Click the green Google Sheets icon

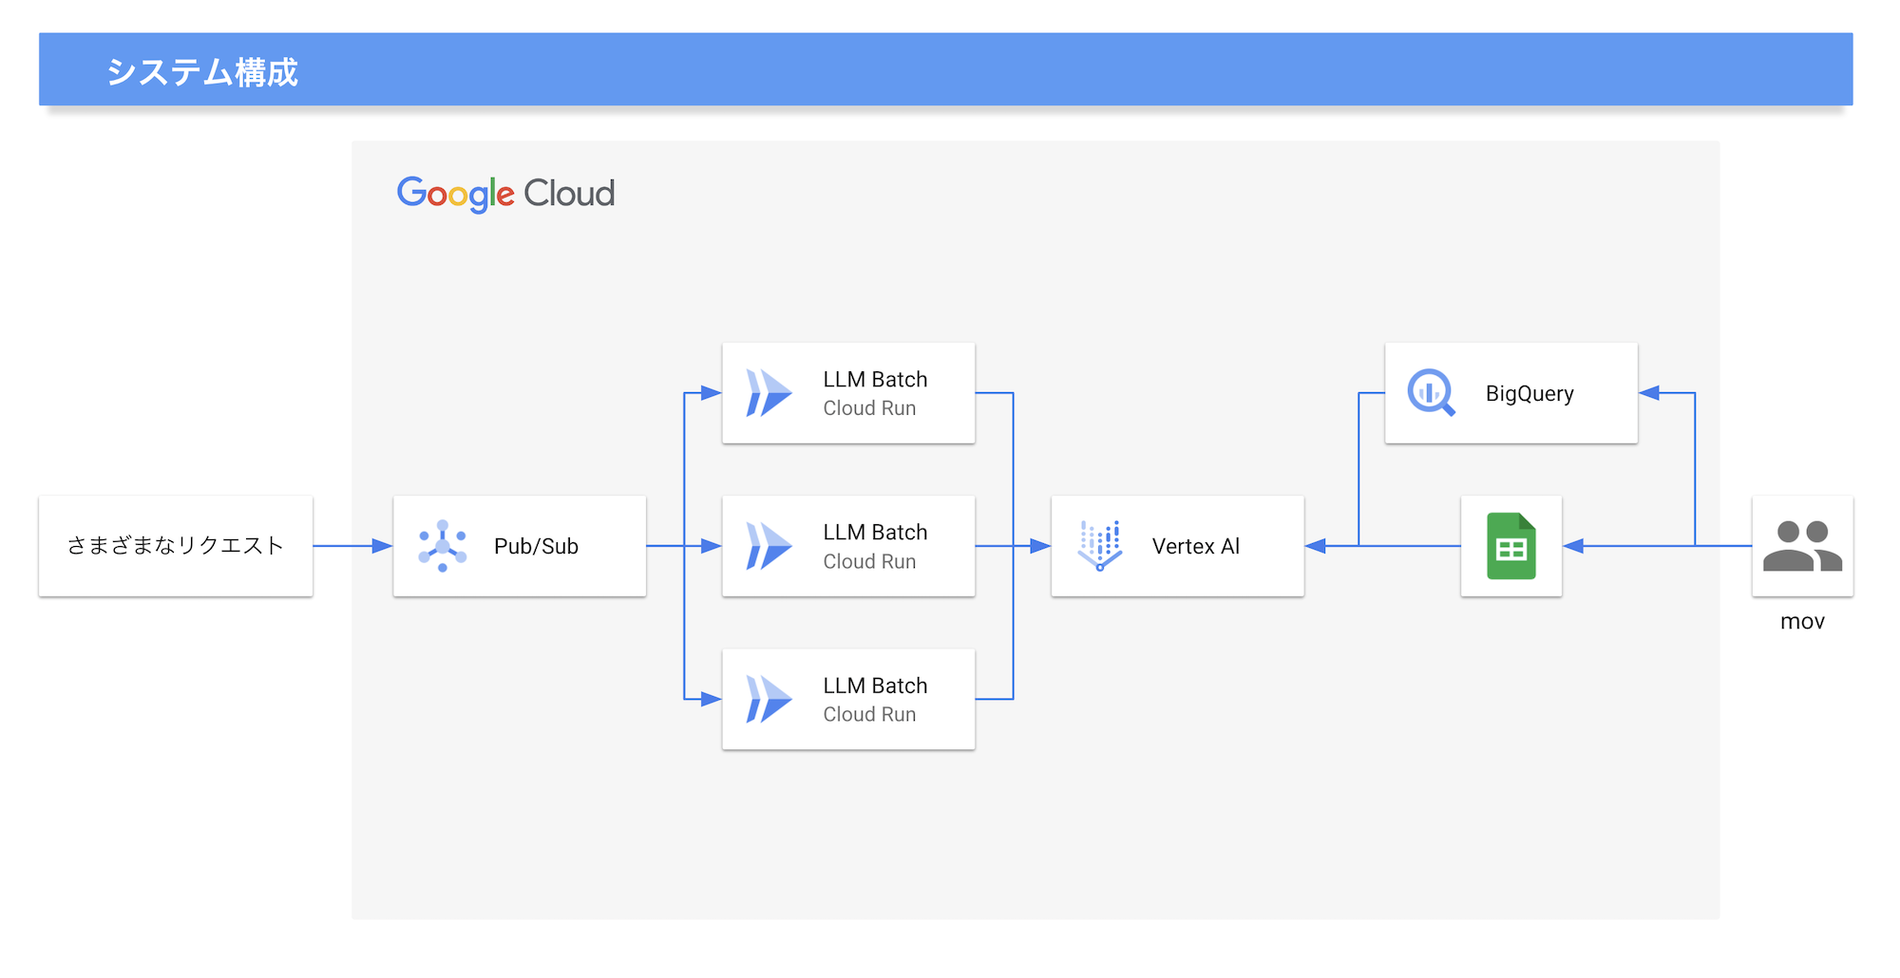tap(1511, 546)
